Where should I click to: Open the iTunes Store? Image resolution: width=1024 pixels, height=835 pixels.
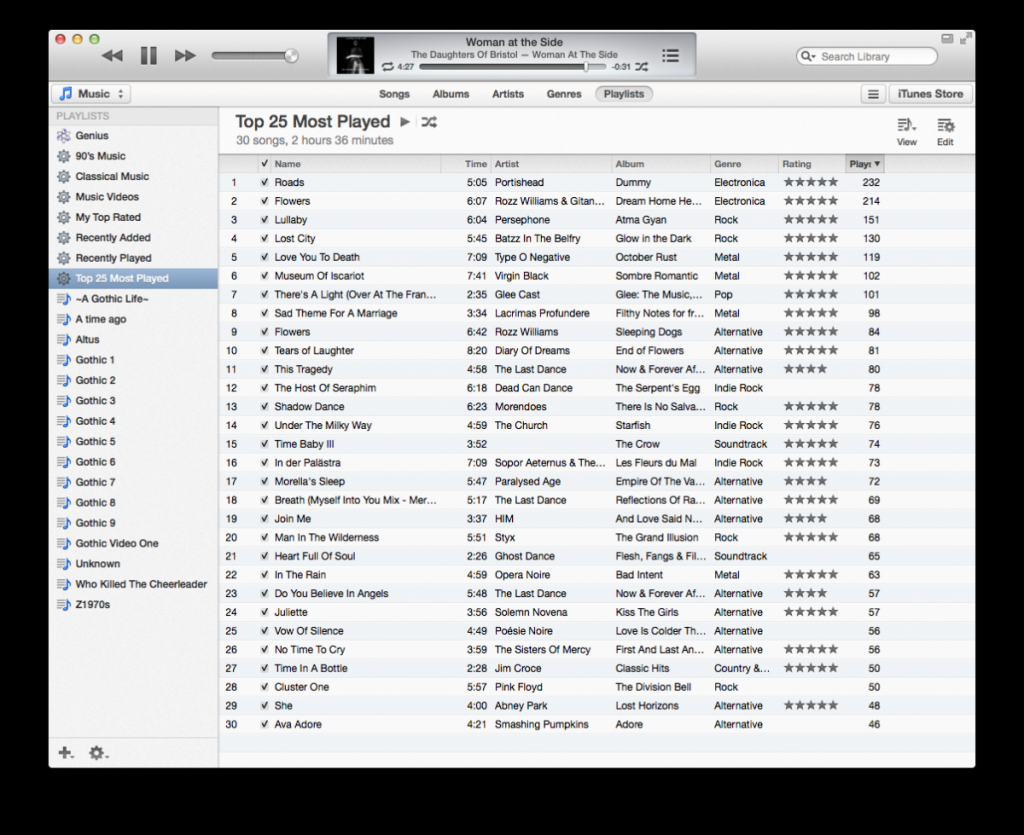[x=930, y=94]
